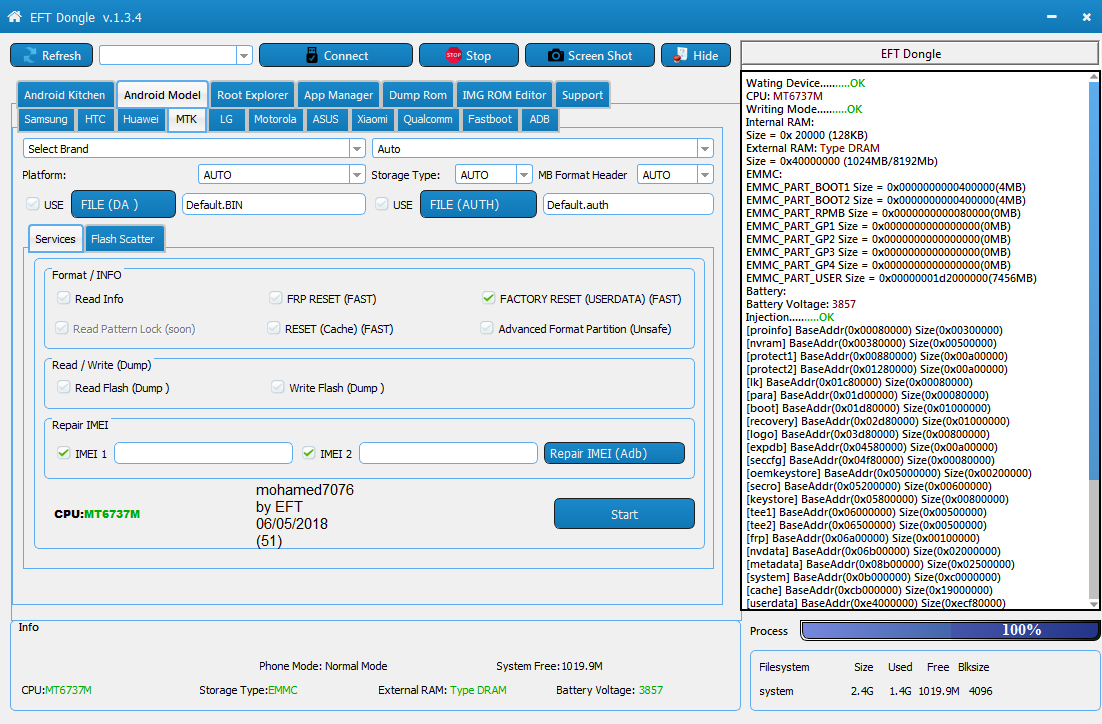The image size is (1102, 724).
Task: Minimize the EFT Dongle window
Action: coord(1051,16)
